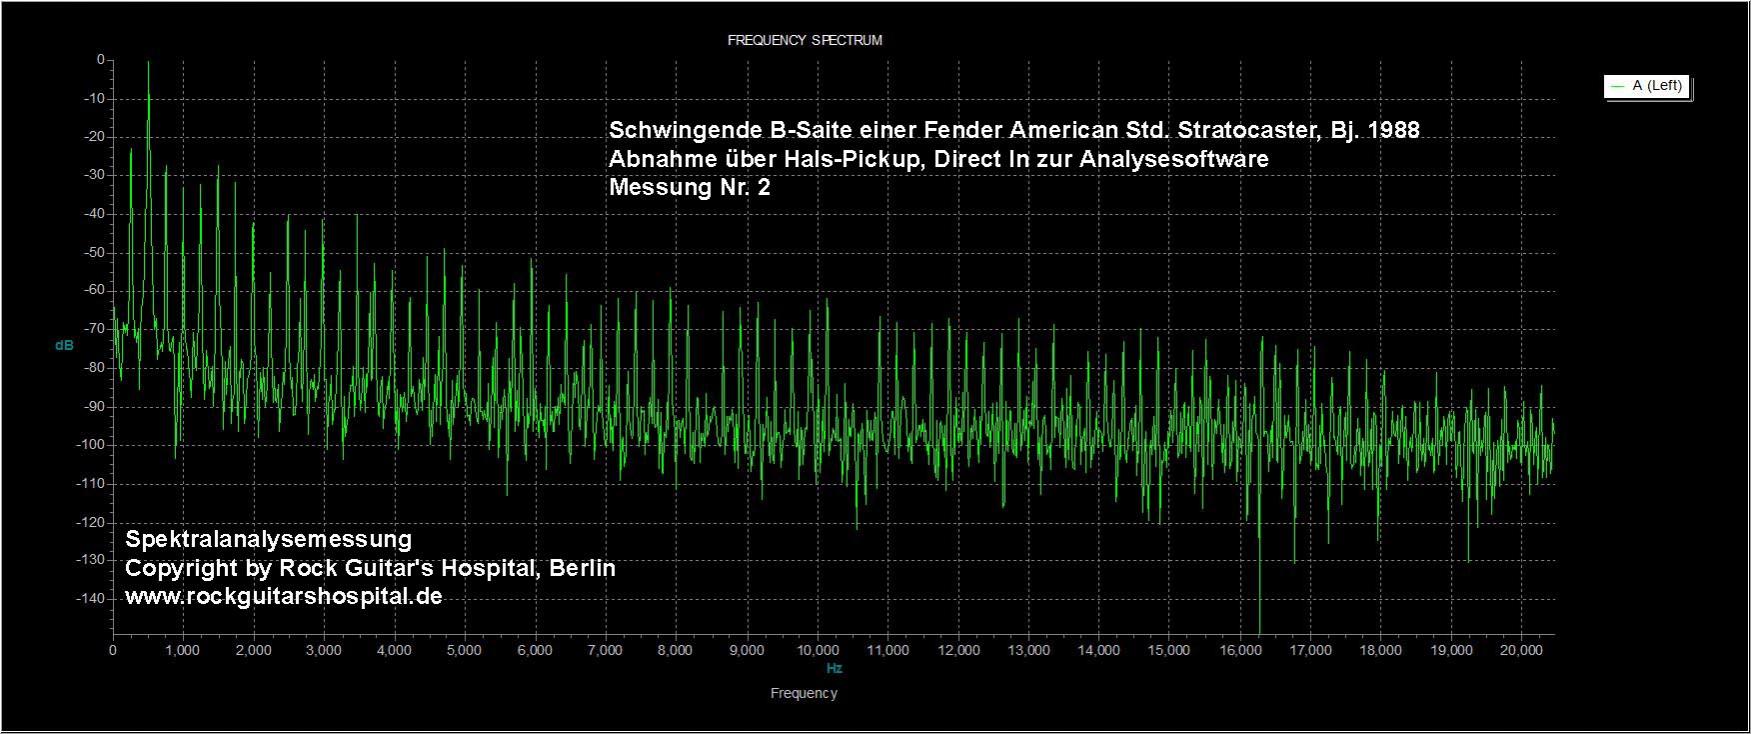Click the A (Left) legend entry

tap(1646, 86)
